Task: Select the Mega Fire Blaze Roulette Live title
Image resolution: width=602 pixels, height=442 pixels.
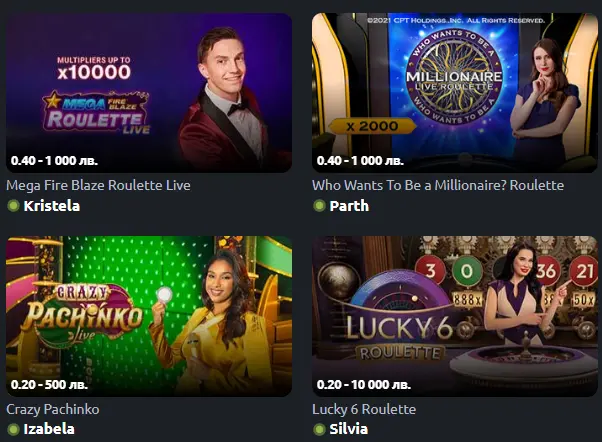Action: (98, 185)
